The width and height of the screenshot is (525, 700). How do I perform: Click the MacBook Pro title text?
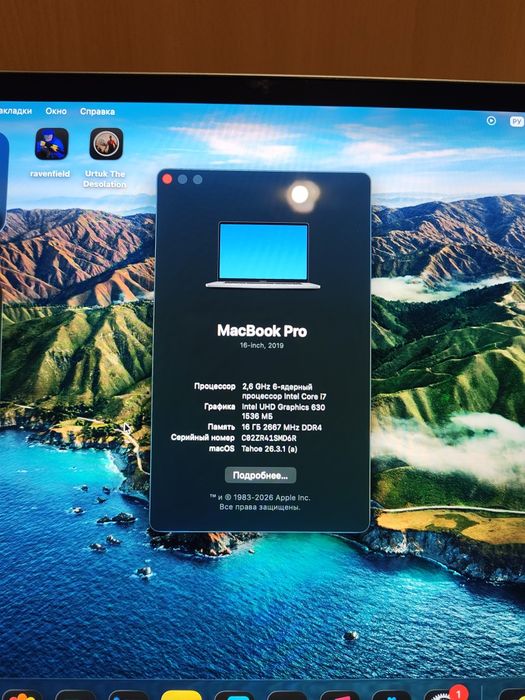click(x=262, y=331)
